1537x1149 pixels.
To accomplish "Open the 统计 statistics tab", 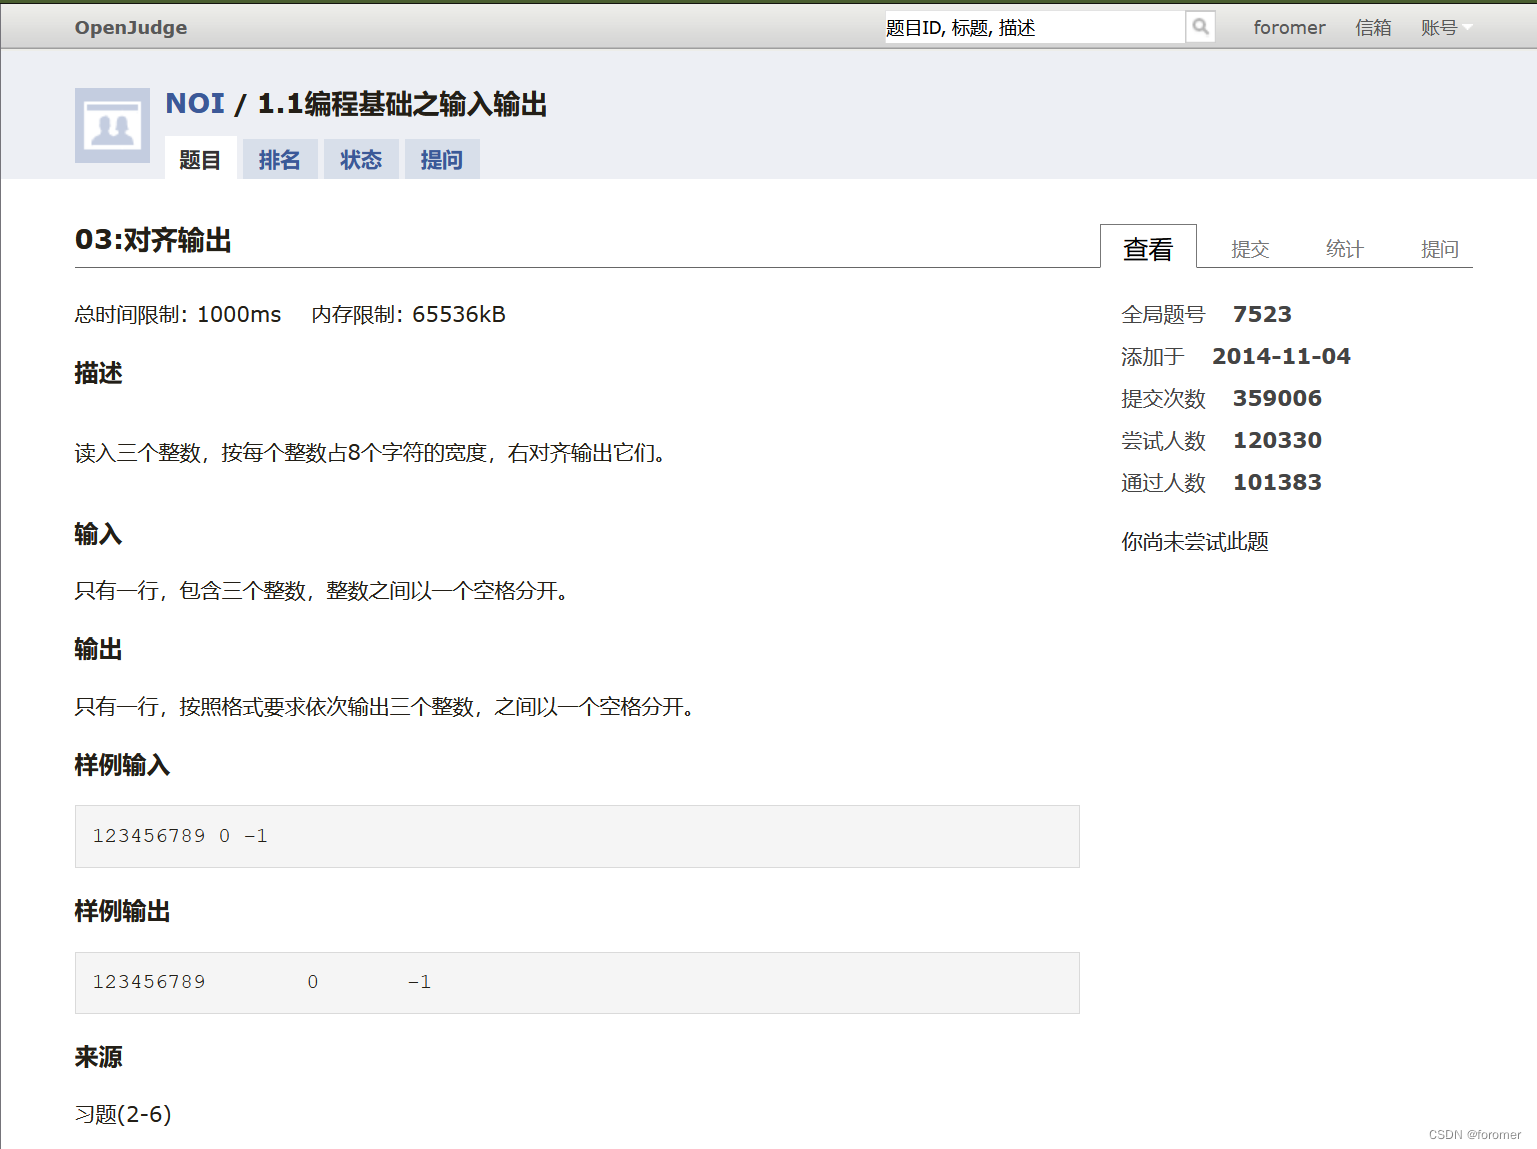I will click(x=1343, y=248).
